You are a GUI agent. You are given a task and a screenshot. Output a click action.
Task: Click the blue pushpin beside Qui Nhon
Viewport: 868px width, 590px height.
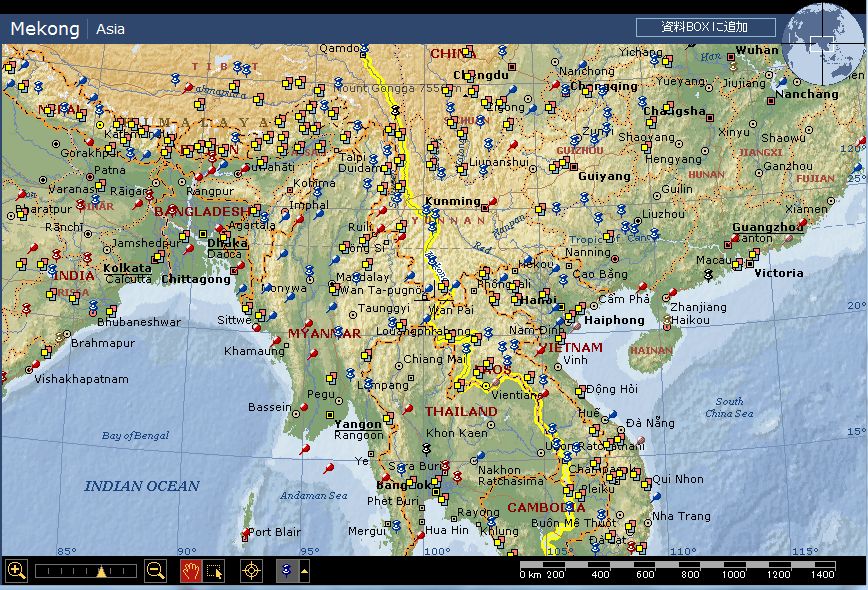coord(655,496)
